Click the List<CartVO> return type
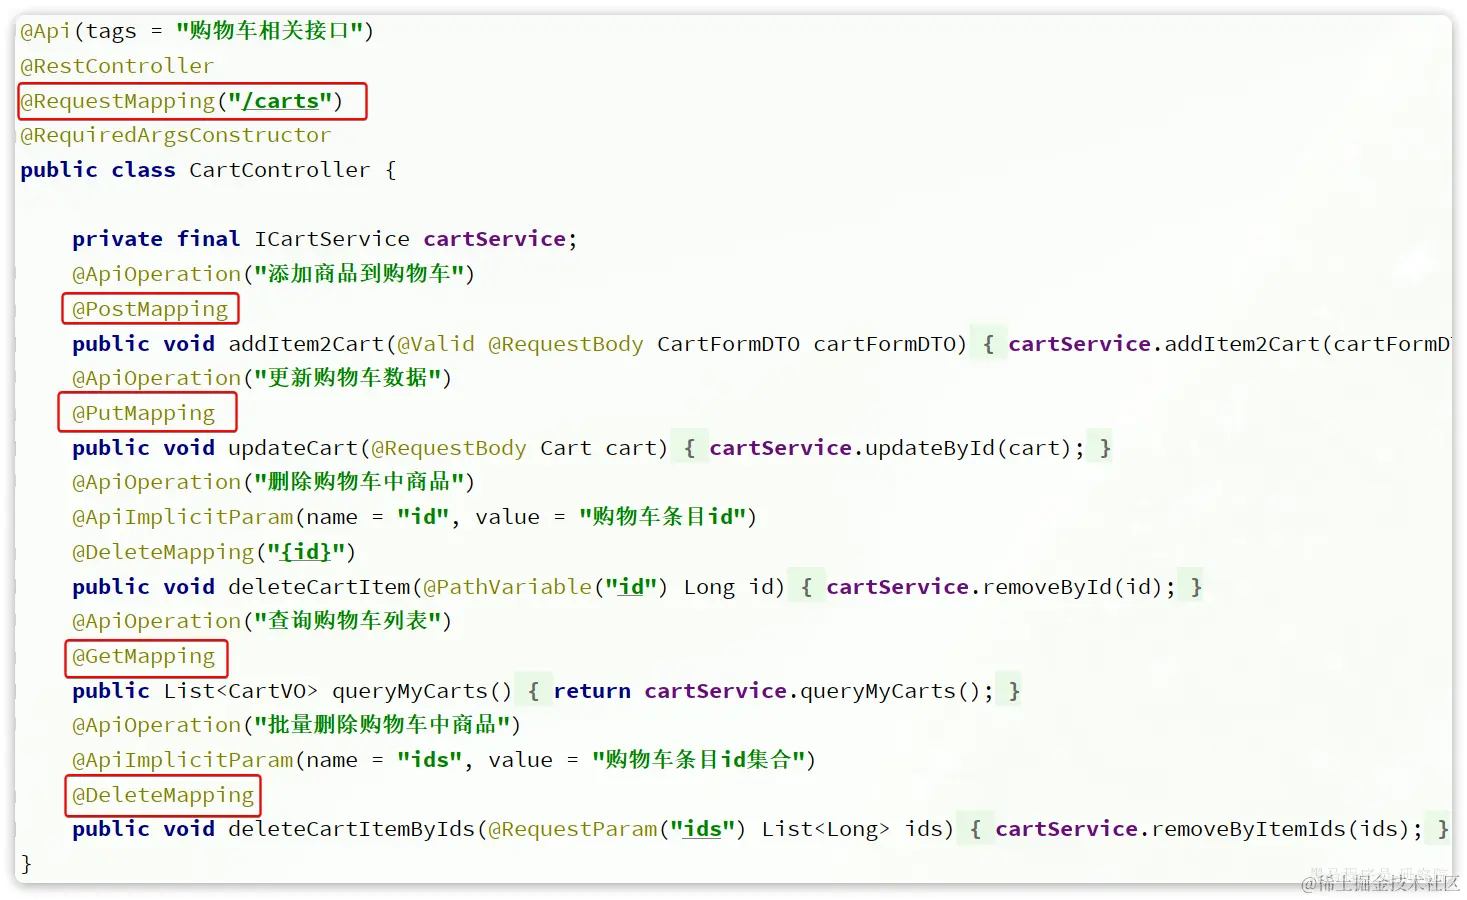Image resolution: width=1467 pixels, height=900 pixels. tap(241, 691)
